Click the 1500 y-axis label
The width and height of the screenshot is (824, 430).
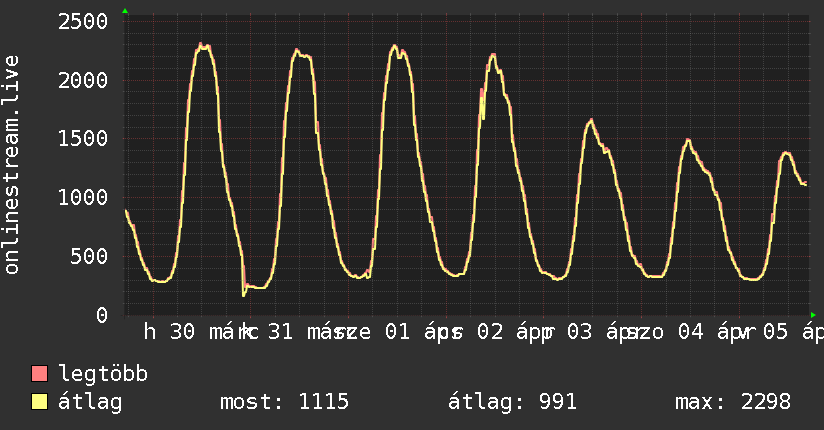(82, 139)
